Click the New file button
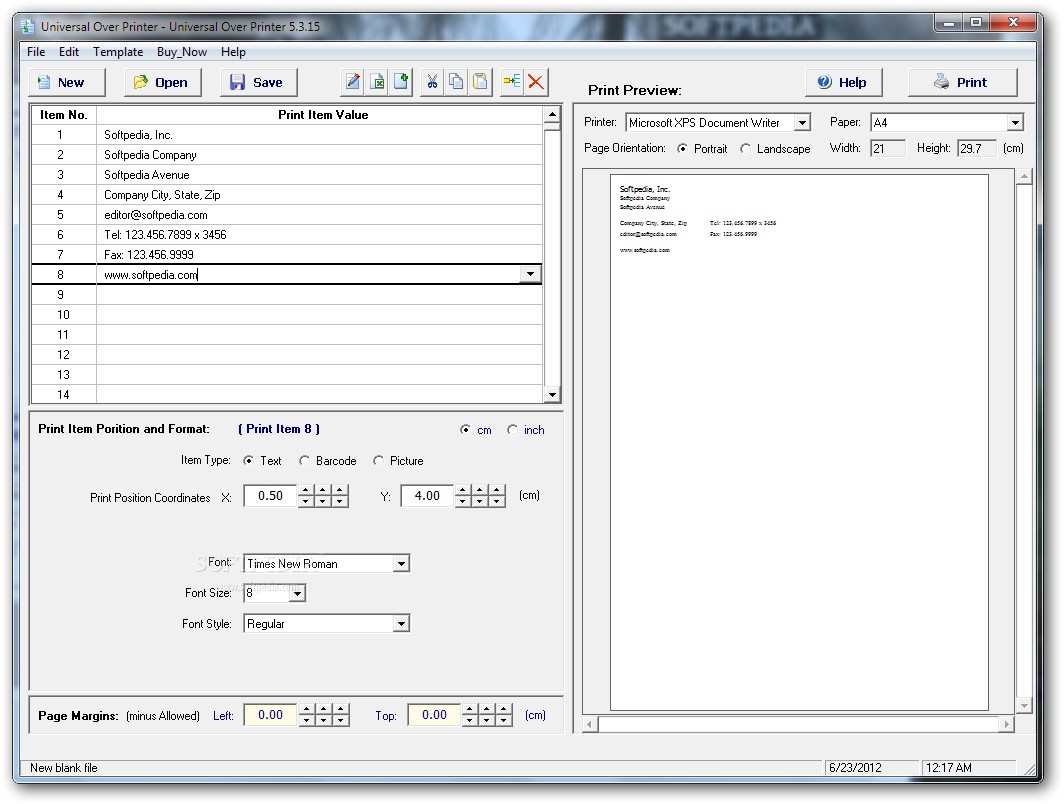This screenshot has width=1064, height=804. [67, 82]
